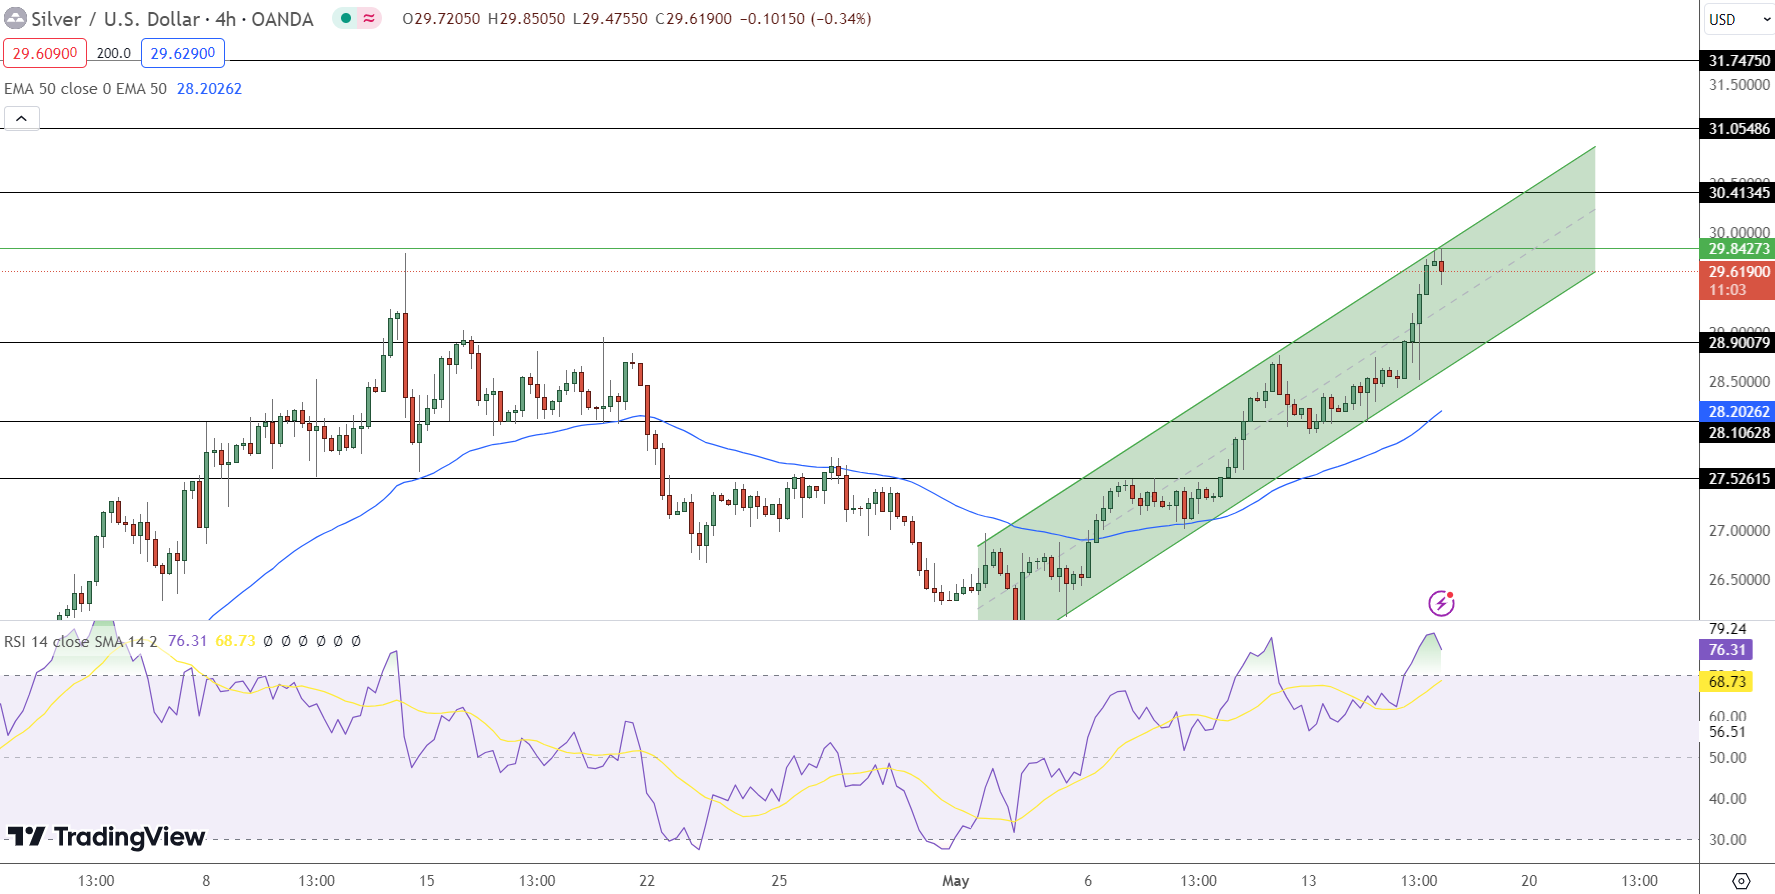Click the change value −0.10150 (−0.34%)

[x=805, y=19]
